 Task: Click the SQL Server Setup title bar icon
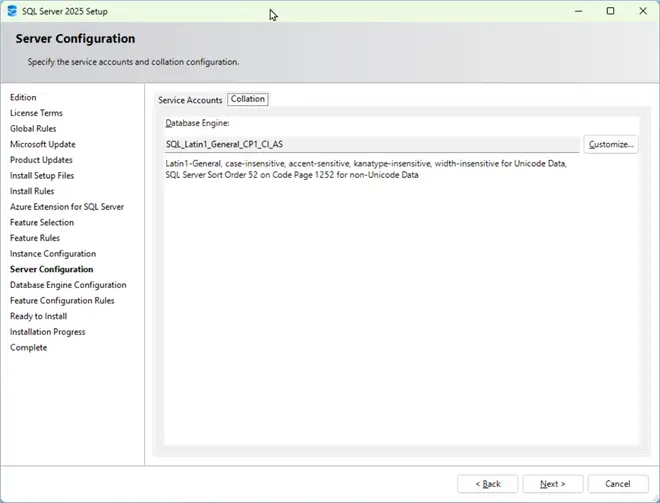coord(12,11)
